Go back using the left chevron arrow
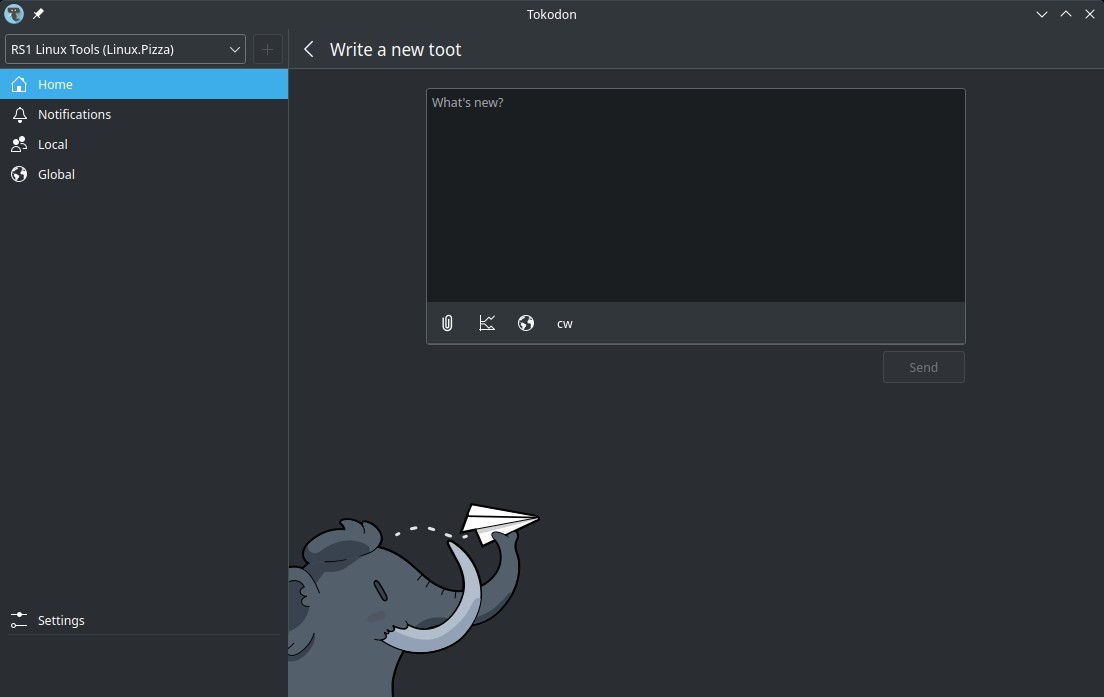Viewport: 1104px width, 697px height. (x=308, y=49)
